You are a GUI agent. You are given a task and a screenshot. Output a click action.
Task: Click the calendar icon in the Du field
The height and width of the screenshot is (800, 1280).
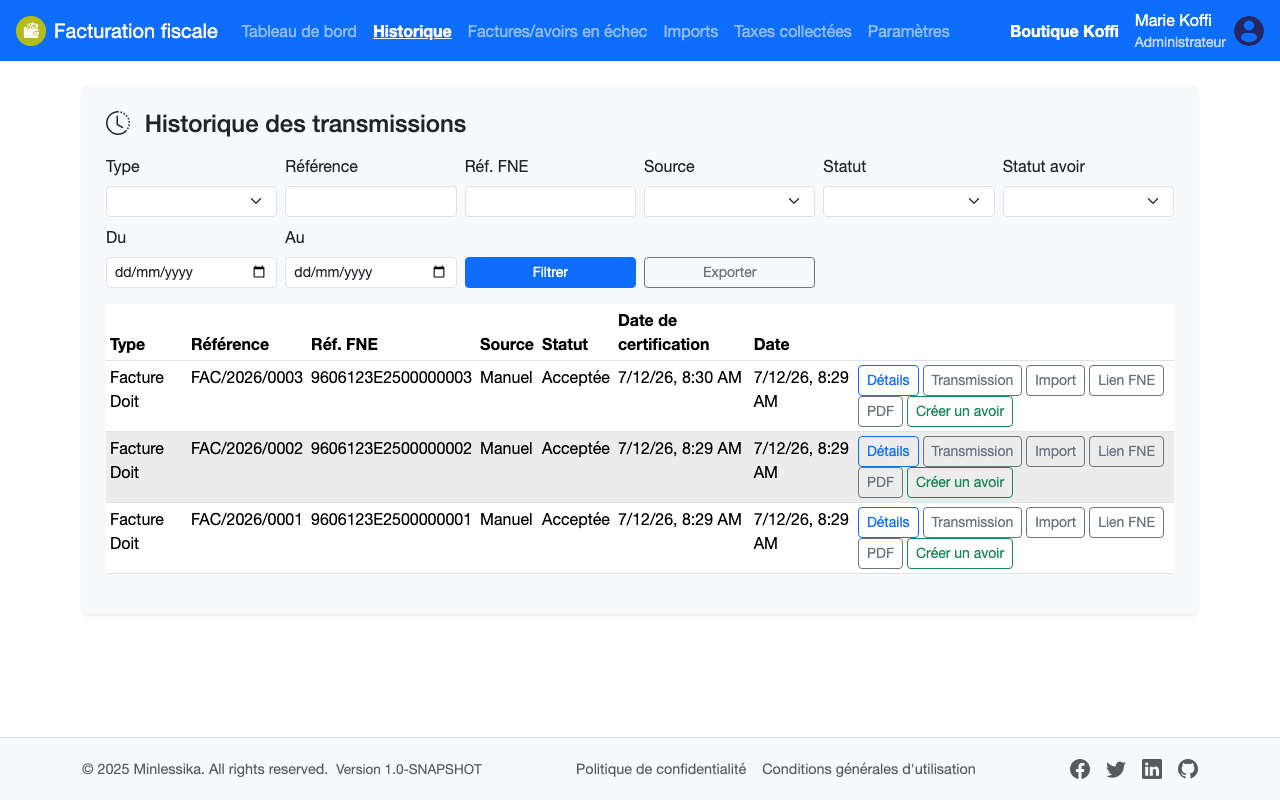(259, 272)
